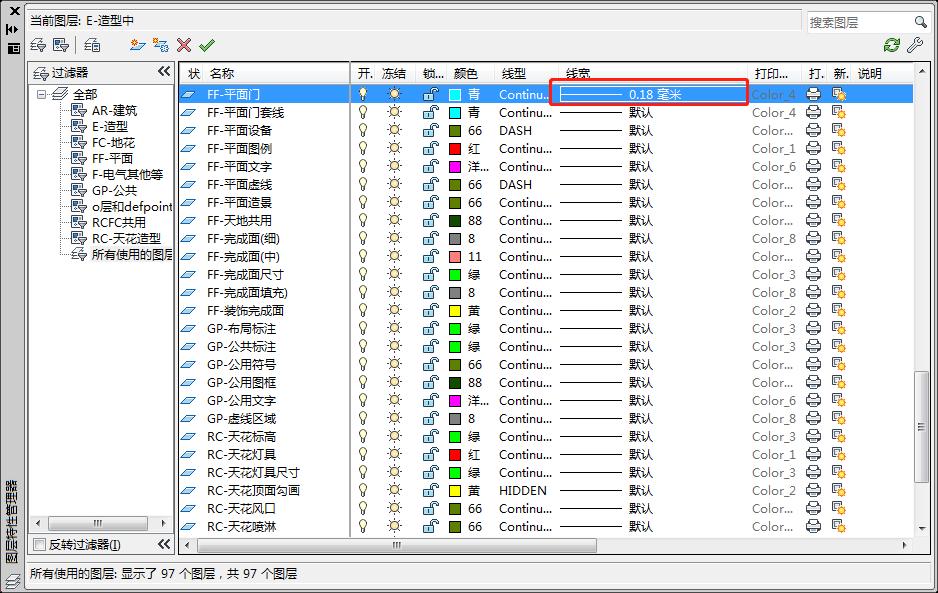The width and height of the screenshot is (938, 593).
Task: Click the green Set Current checkmark
Action: point(207,45)
